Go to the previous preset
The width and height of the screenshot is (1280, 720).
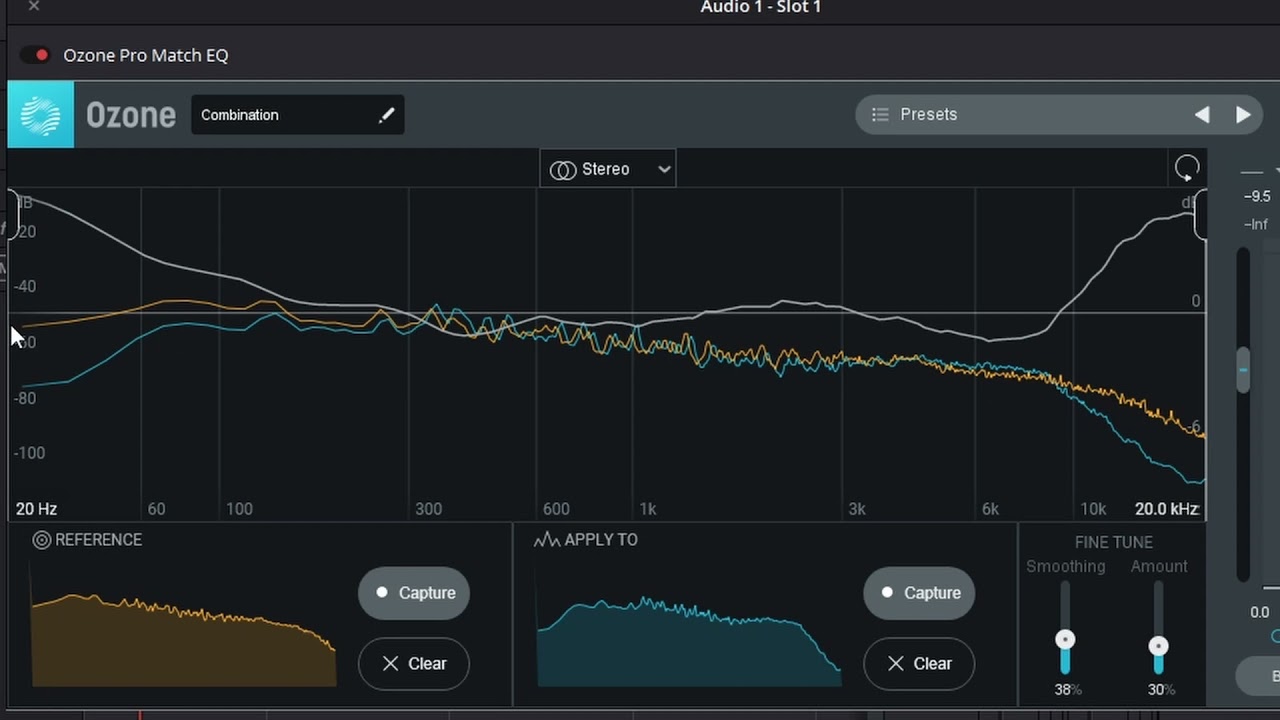1202,115
